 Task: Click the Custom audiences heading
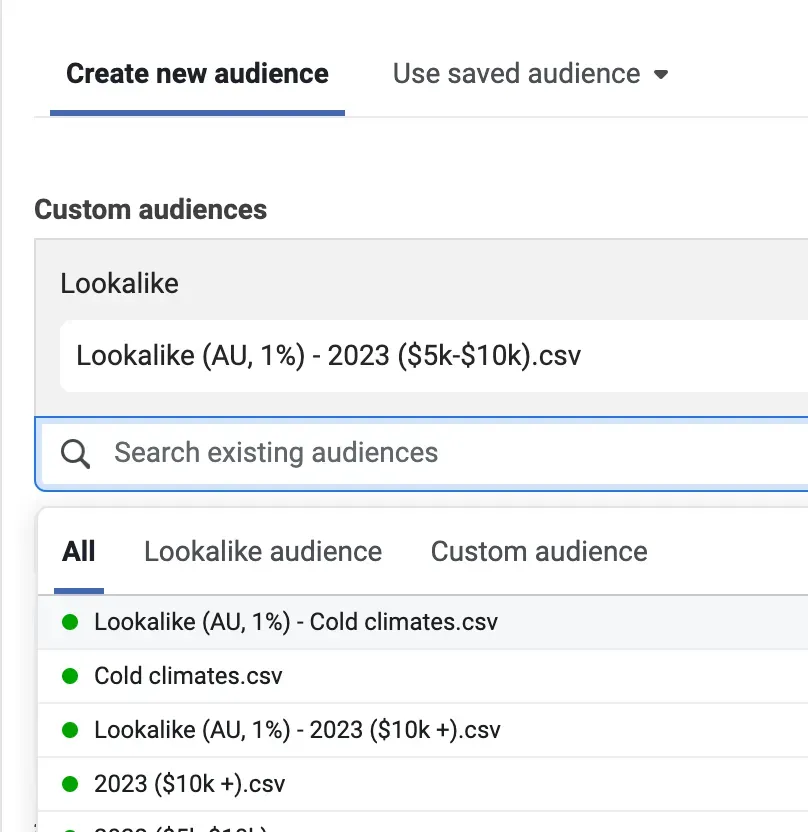[x=151, y=210]
